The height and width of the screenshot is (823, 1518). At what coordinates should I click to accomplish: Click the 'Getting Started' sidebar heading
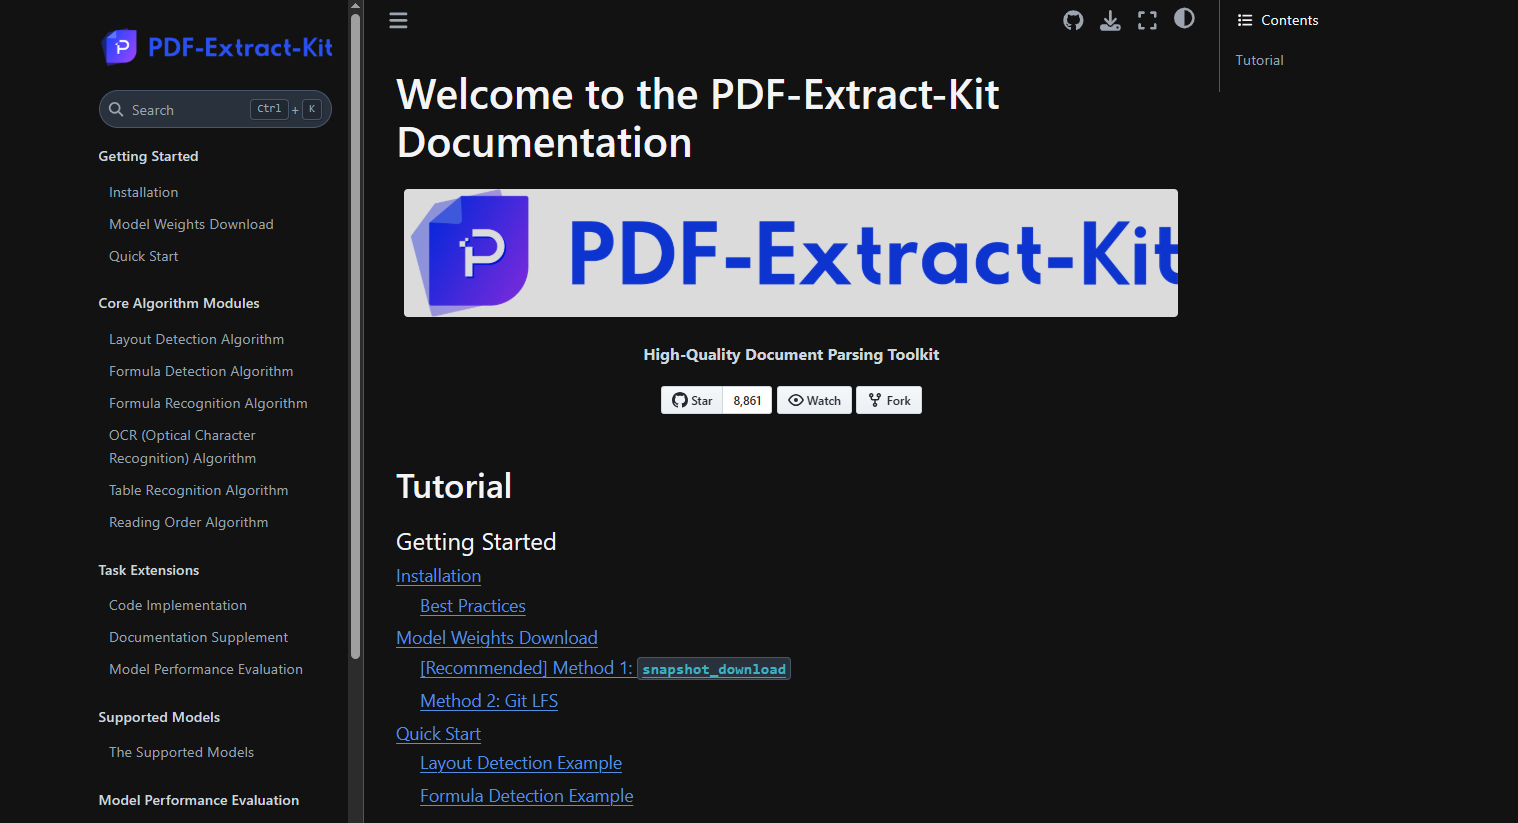(148, 156)
